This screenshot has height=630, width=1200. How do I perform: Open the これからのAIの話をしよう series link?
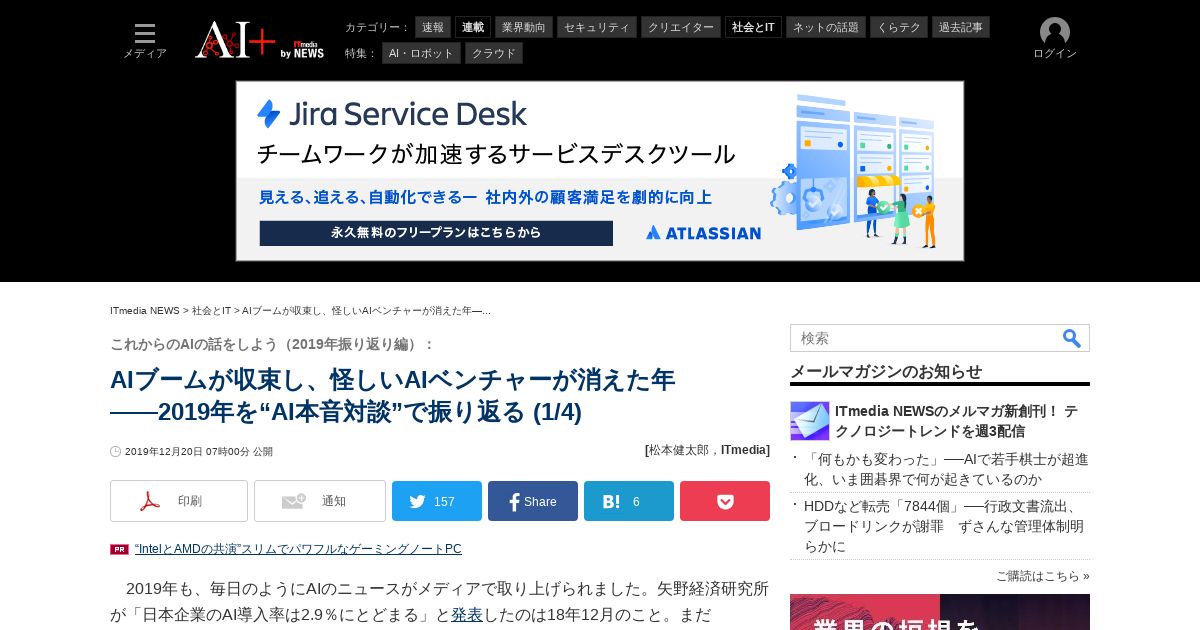tap(272, 344)
